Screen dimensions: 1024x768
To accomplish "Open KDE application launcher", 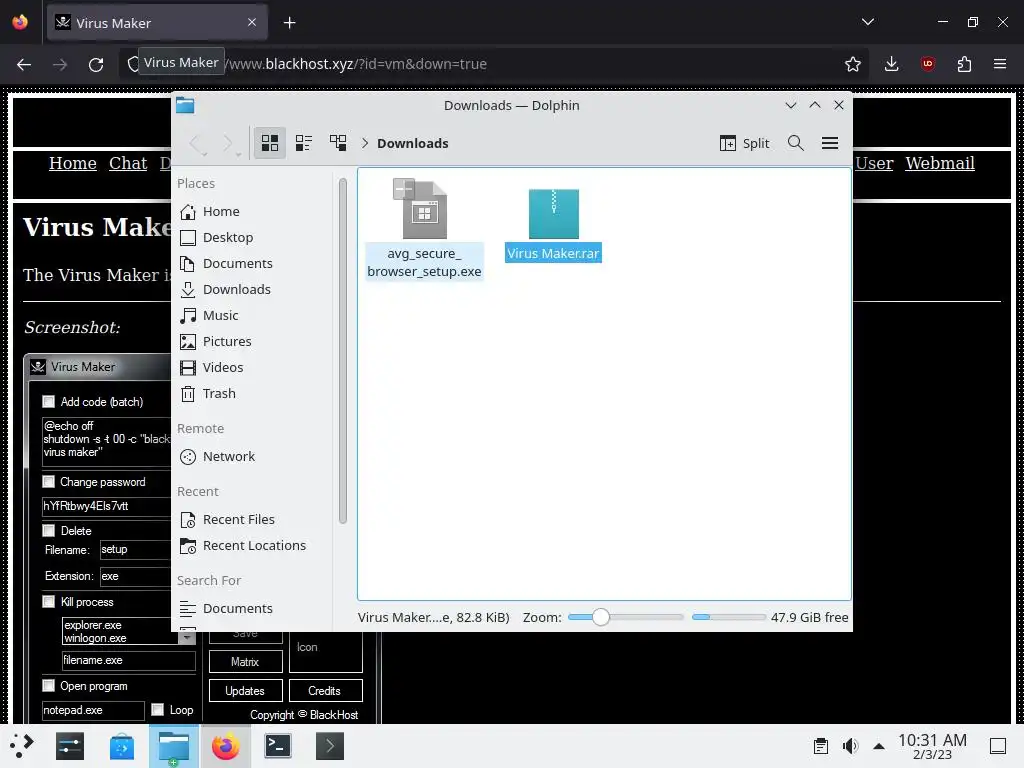I will [22, 746].
